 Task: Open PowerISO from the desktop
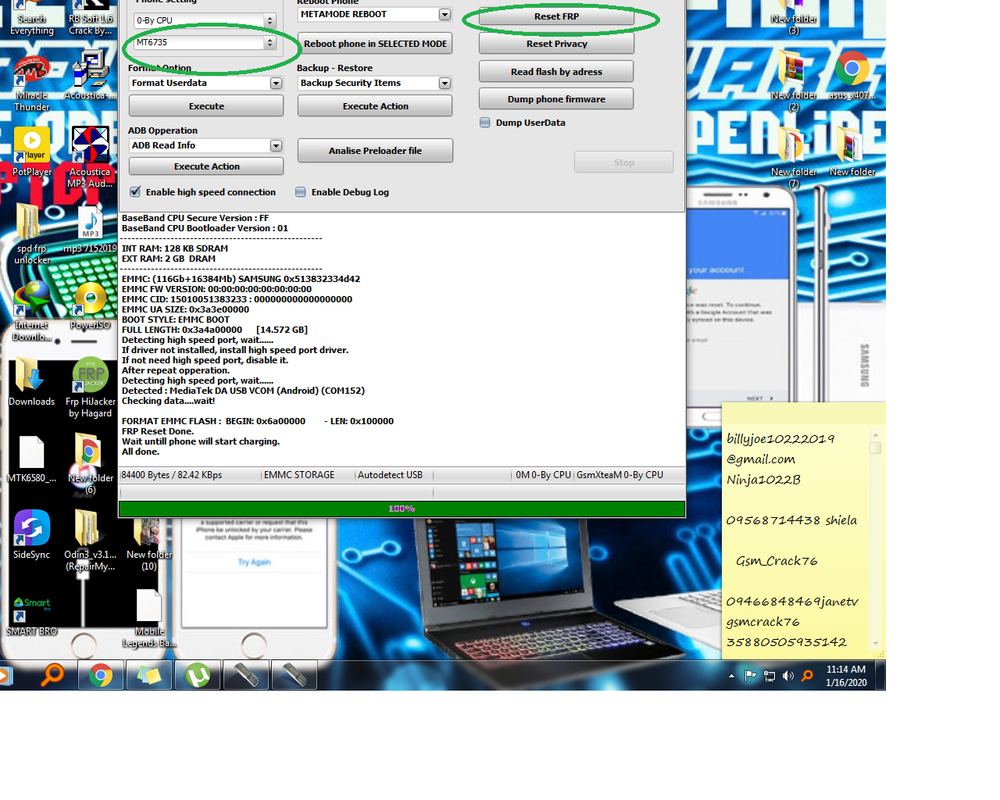tap(90, 305)
